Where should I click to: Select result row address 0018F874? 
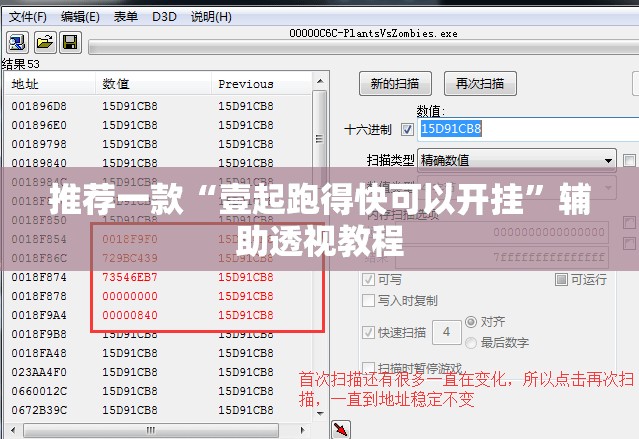pyautogui.click(x=158, y=277)
